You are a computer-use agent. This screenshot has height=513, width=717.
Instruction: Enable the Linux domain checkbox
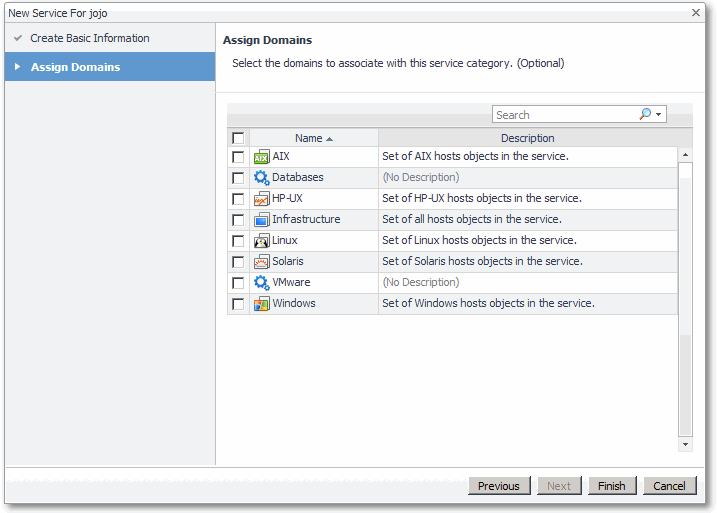238,241
